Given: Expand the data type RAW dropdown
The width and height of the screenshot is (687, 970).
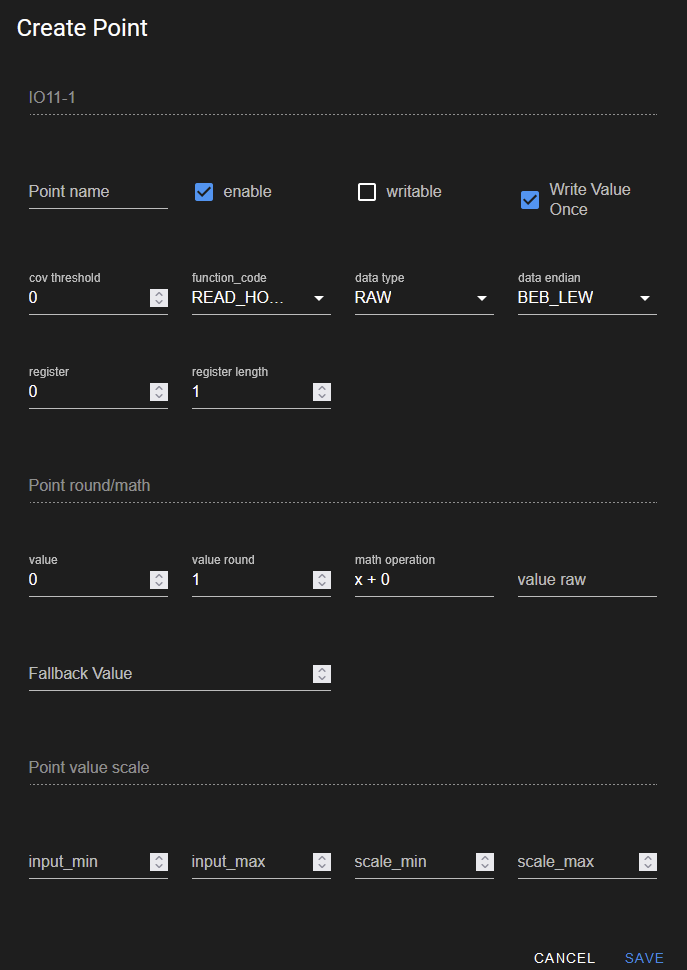Looking at the screenshot, I should 424,298.
